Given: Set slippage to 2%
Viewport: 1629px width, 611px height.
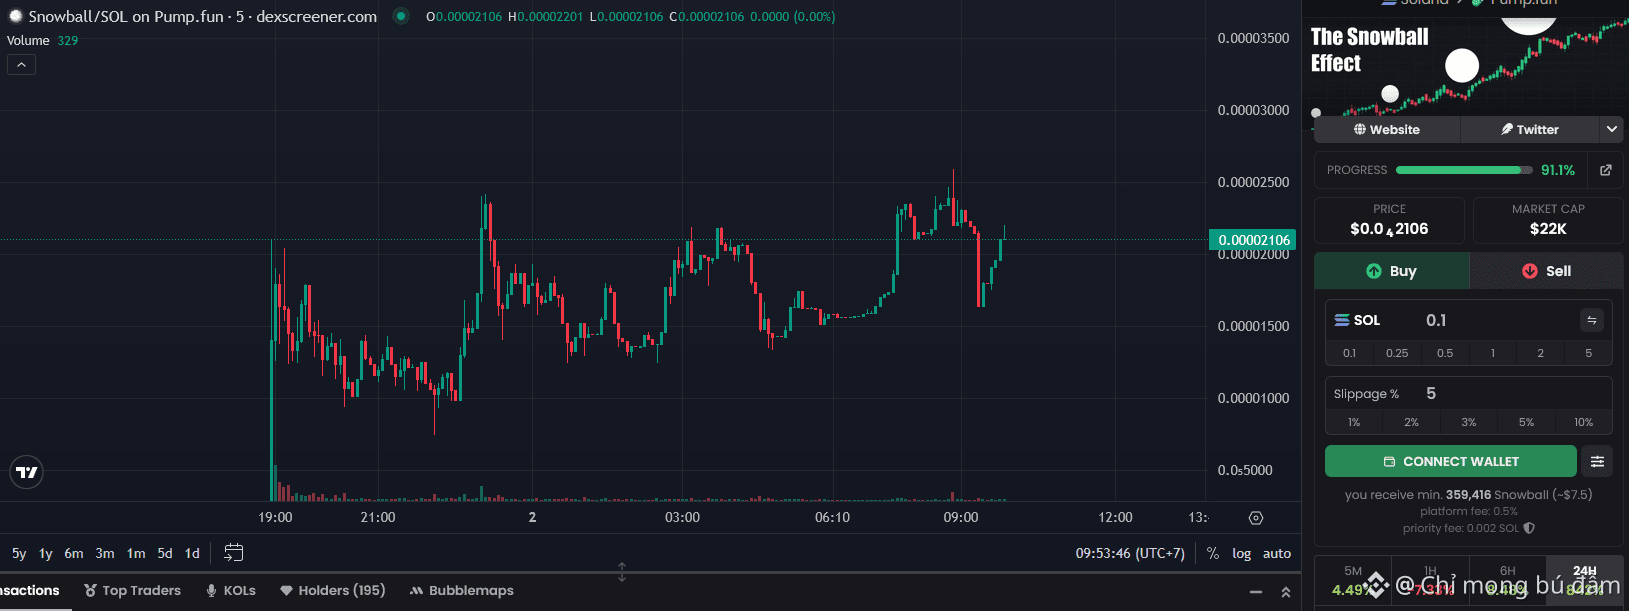Looking at the screenshot, I should coord(1411,422).
